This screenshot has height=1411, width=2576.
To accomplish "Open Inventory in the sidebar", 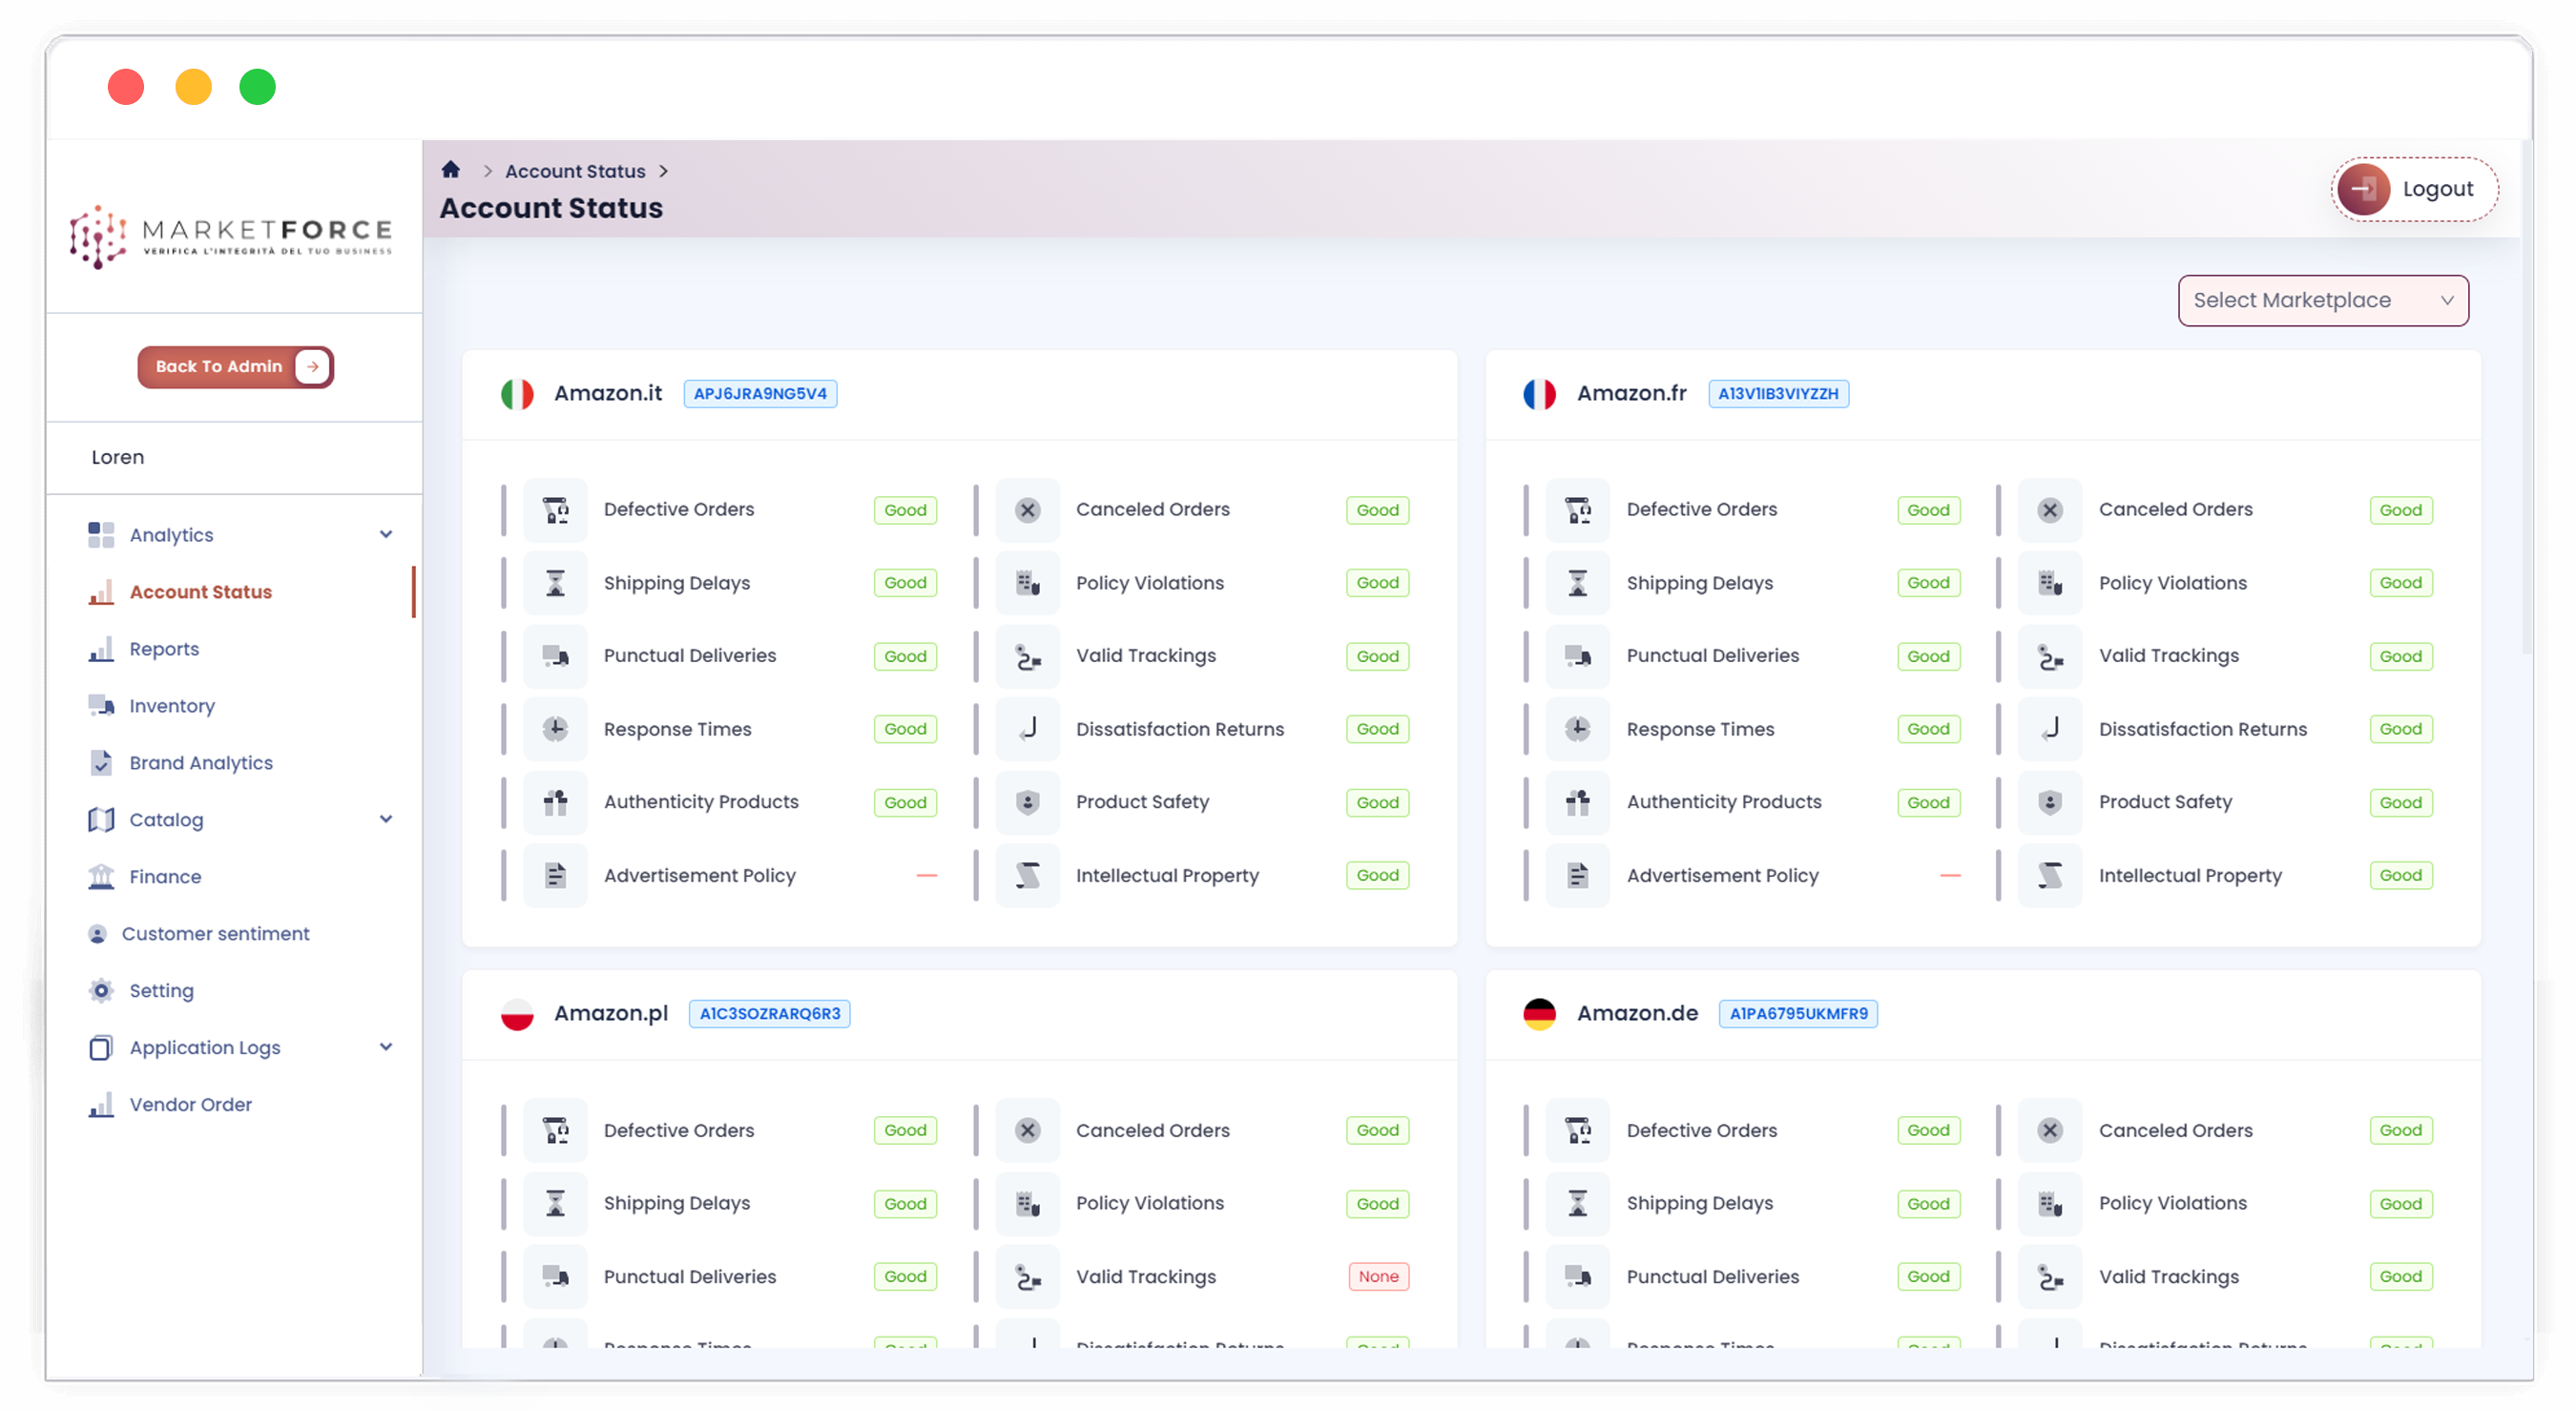I will (x=172, y=706).
